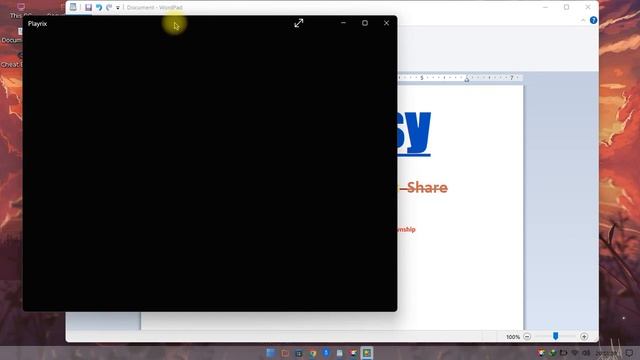Open the blue round app icon on the taskbar
The image size is (640, 360).
click(x=326, y=353)
